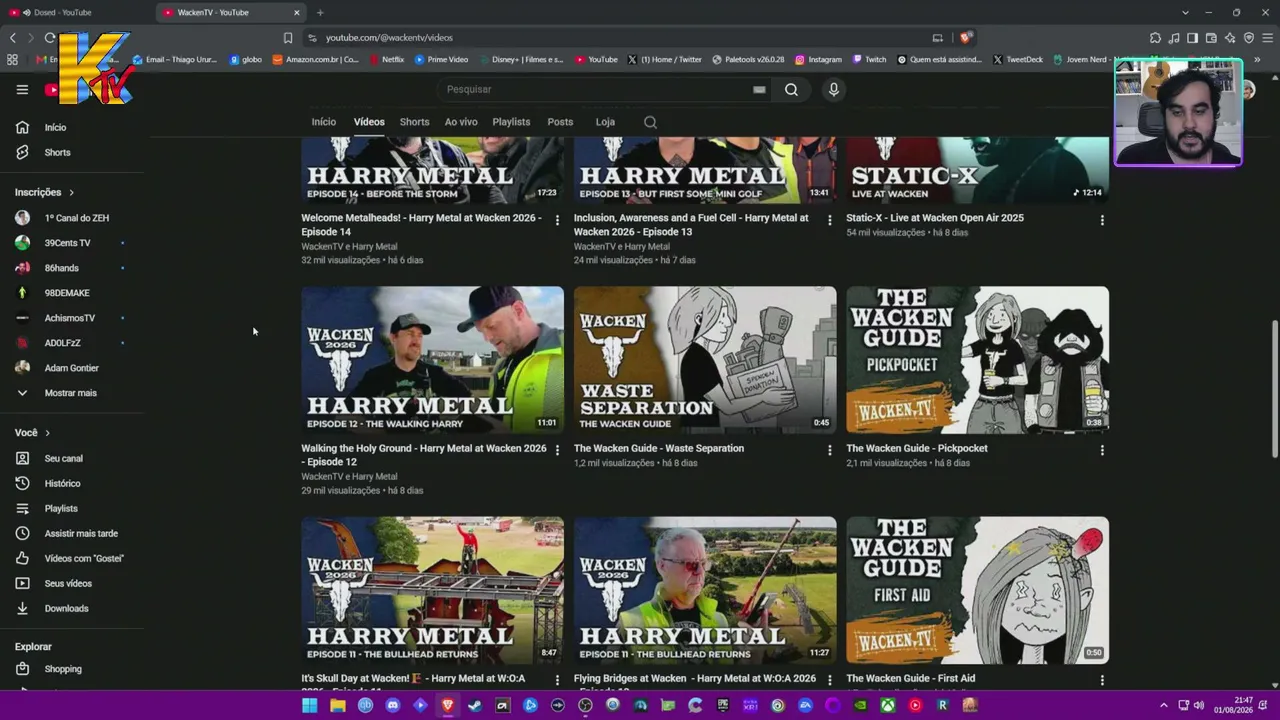
Task: Switch to the Início channel tab
Action: (324, 122)
